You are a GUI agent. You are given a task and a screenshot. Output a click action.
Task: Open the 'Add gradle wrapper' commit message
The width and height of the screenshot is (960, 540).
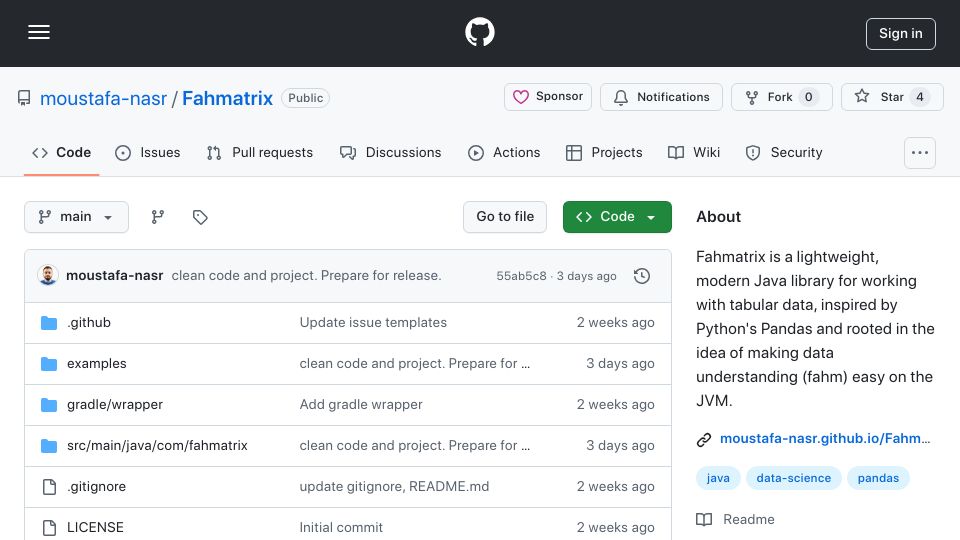pos(361,405)
